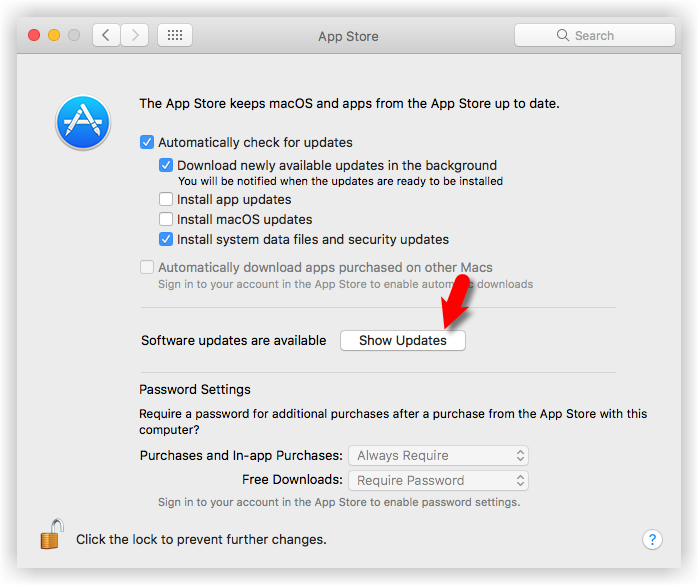699x586 pixels.
Task: Show all preferences grid icon
Action: [x=175, y=35]
